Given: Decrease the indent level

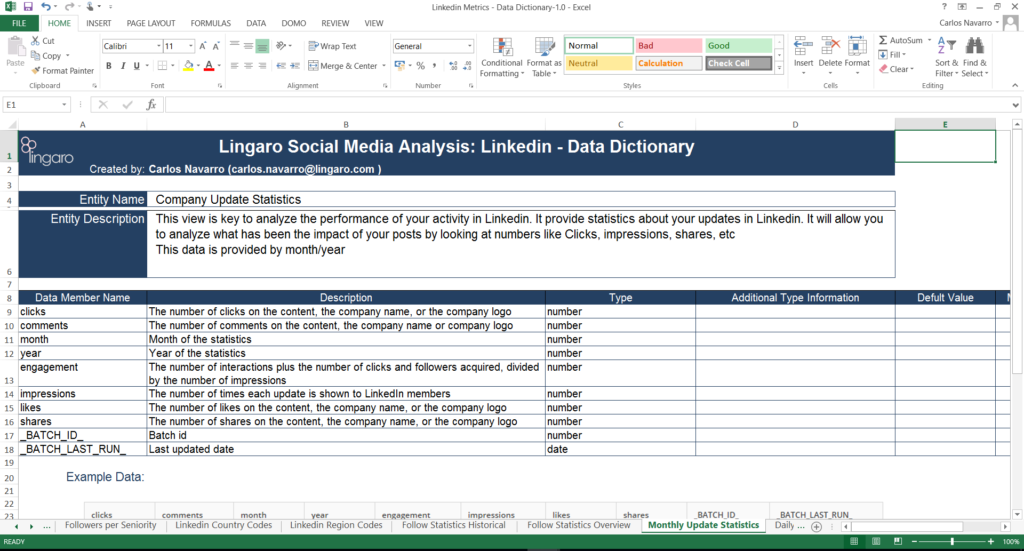Looking at the screenshot, I should pos(281,65).
